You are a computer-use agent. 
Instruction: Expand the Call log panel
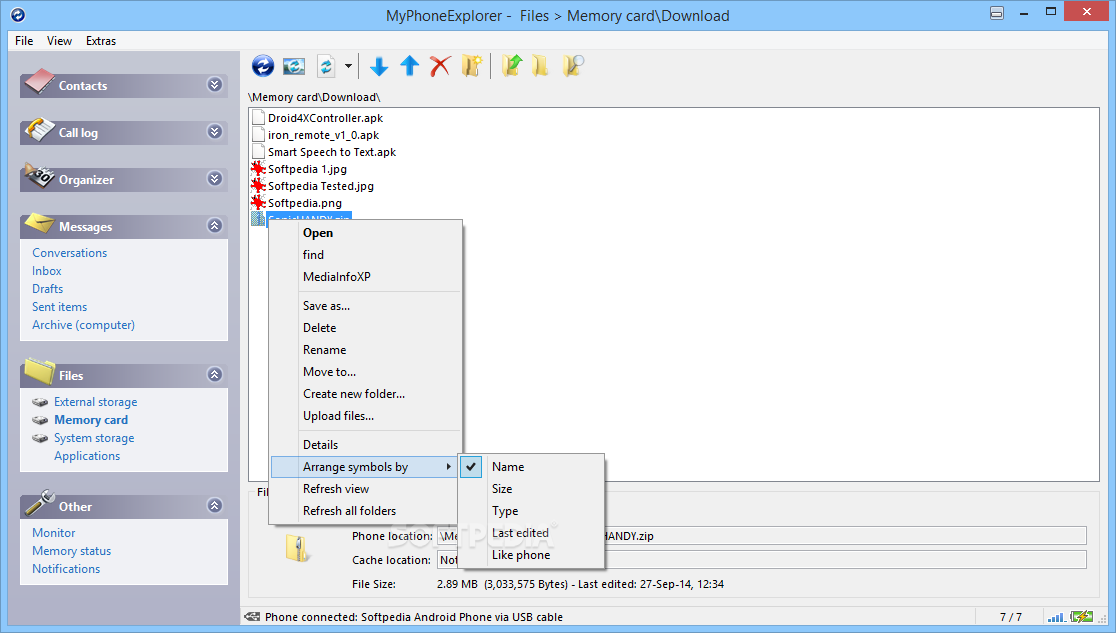(x=214, y=132)
